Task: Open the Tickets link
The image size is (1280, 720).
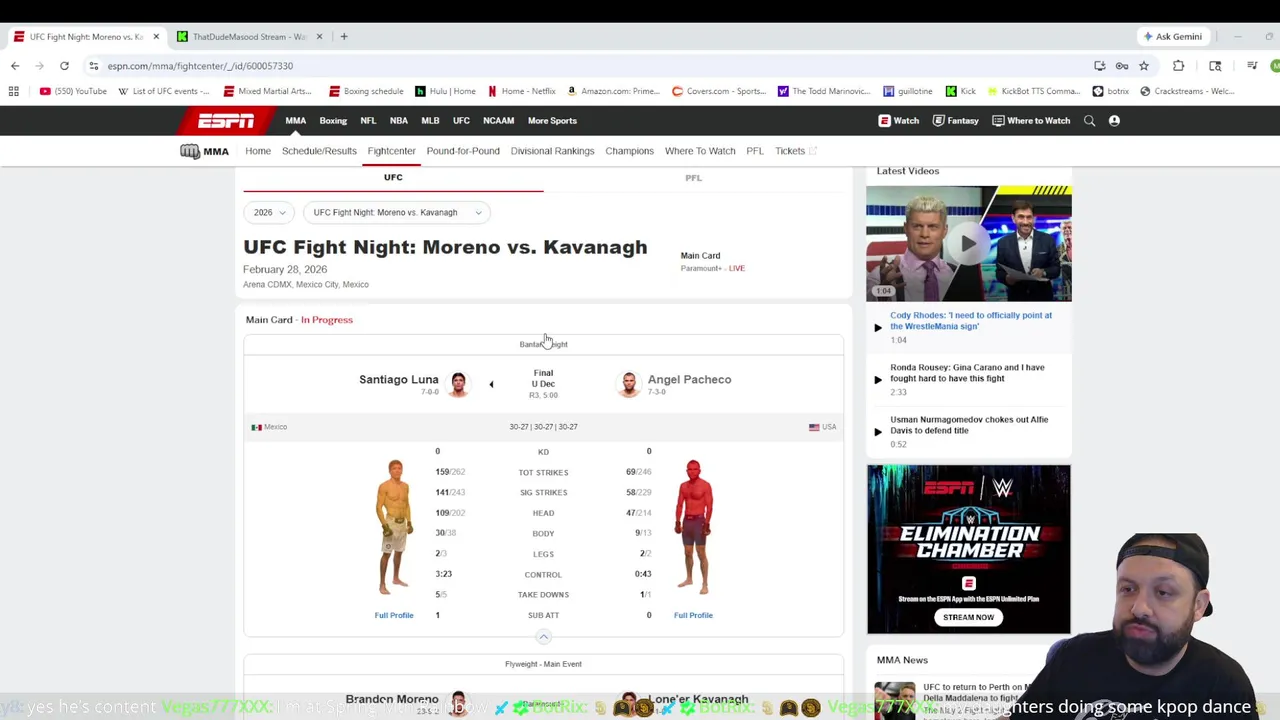Action: tap(796, 151)
